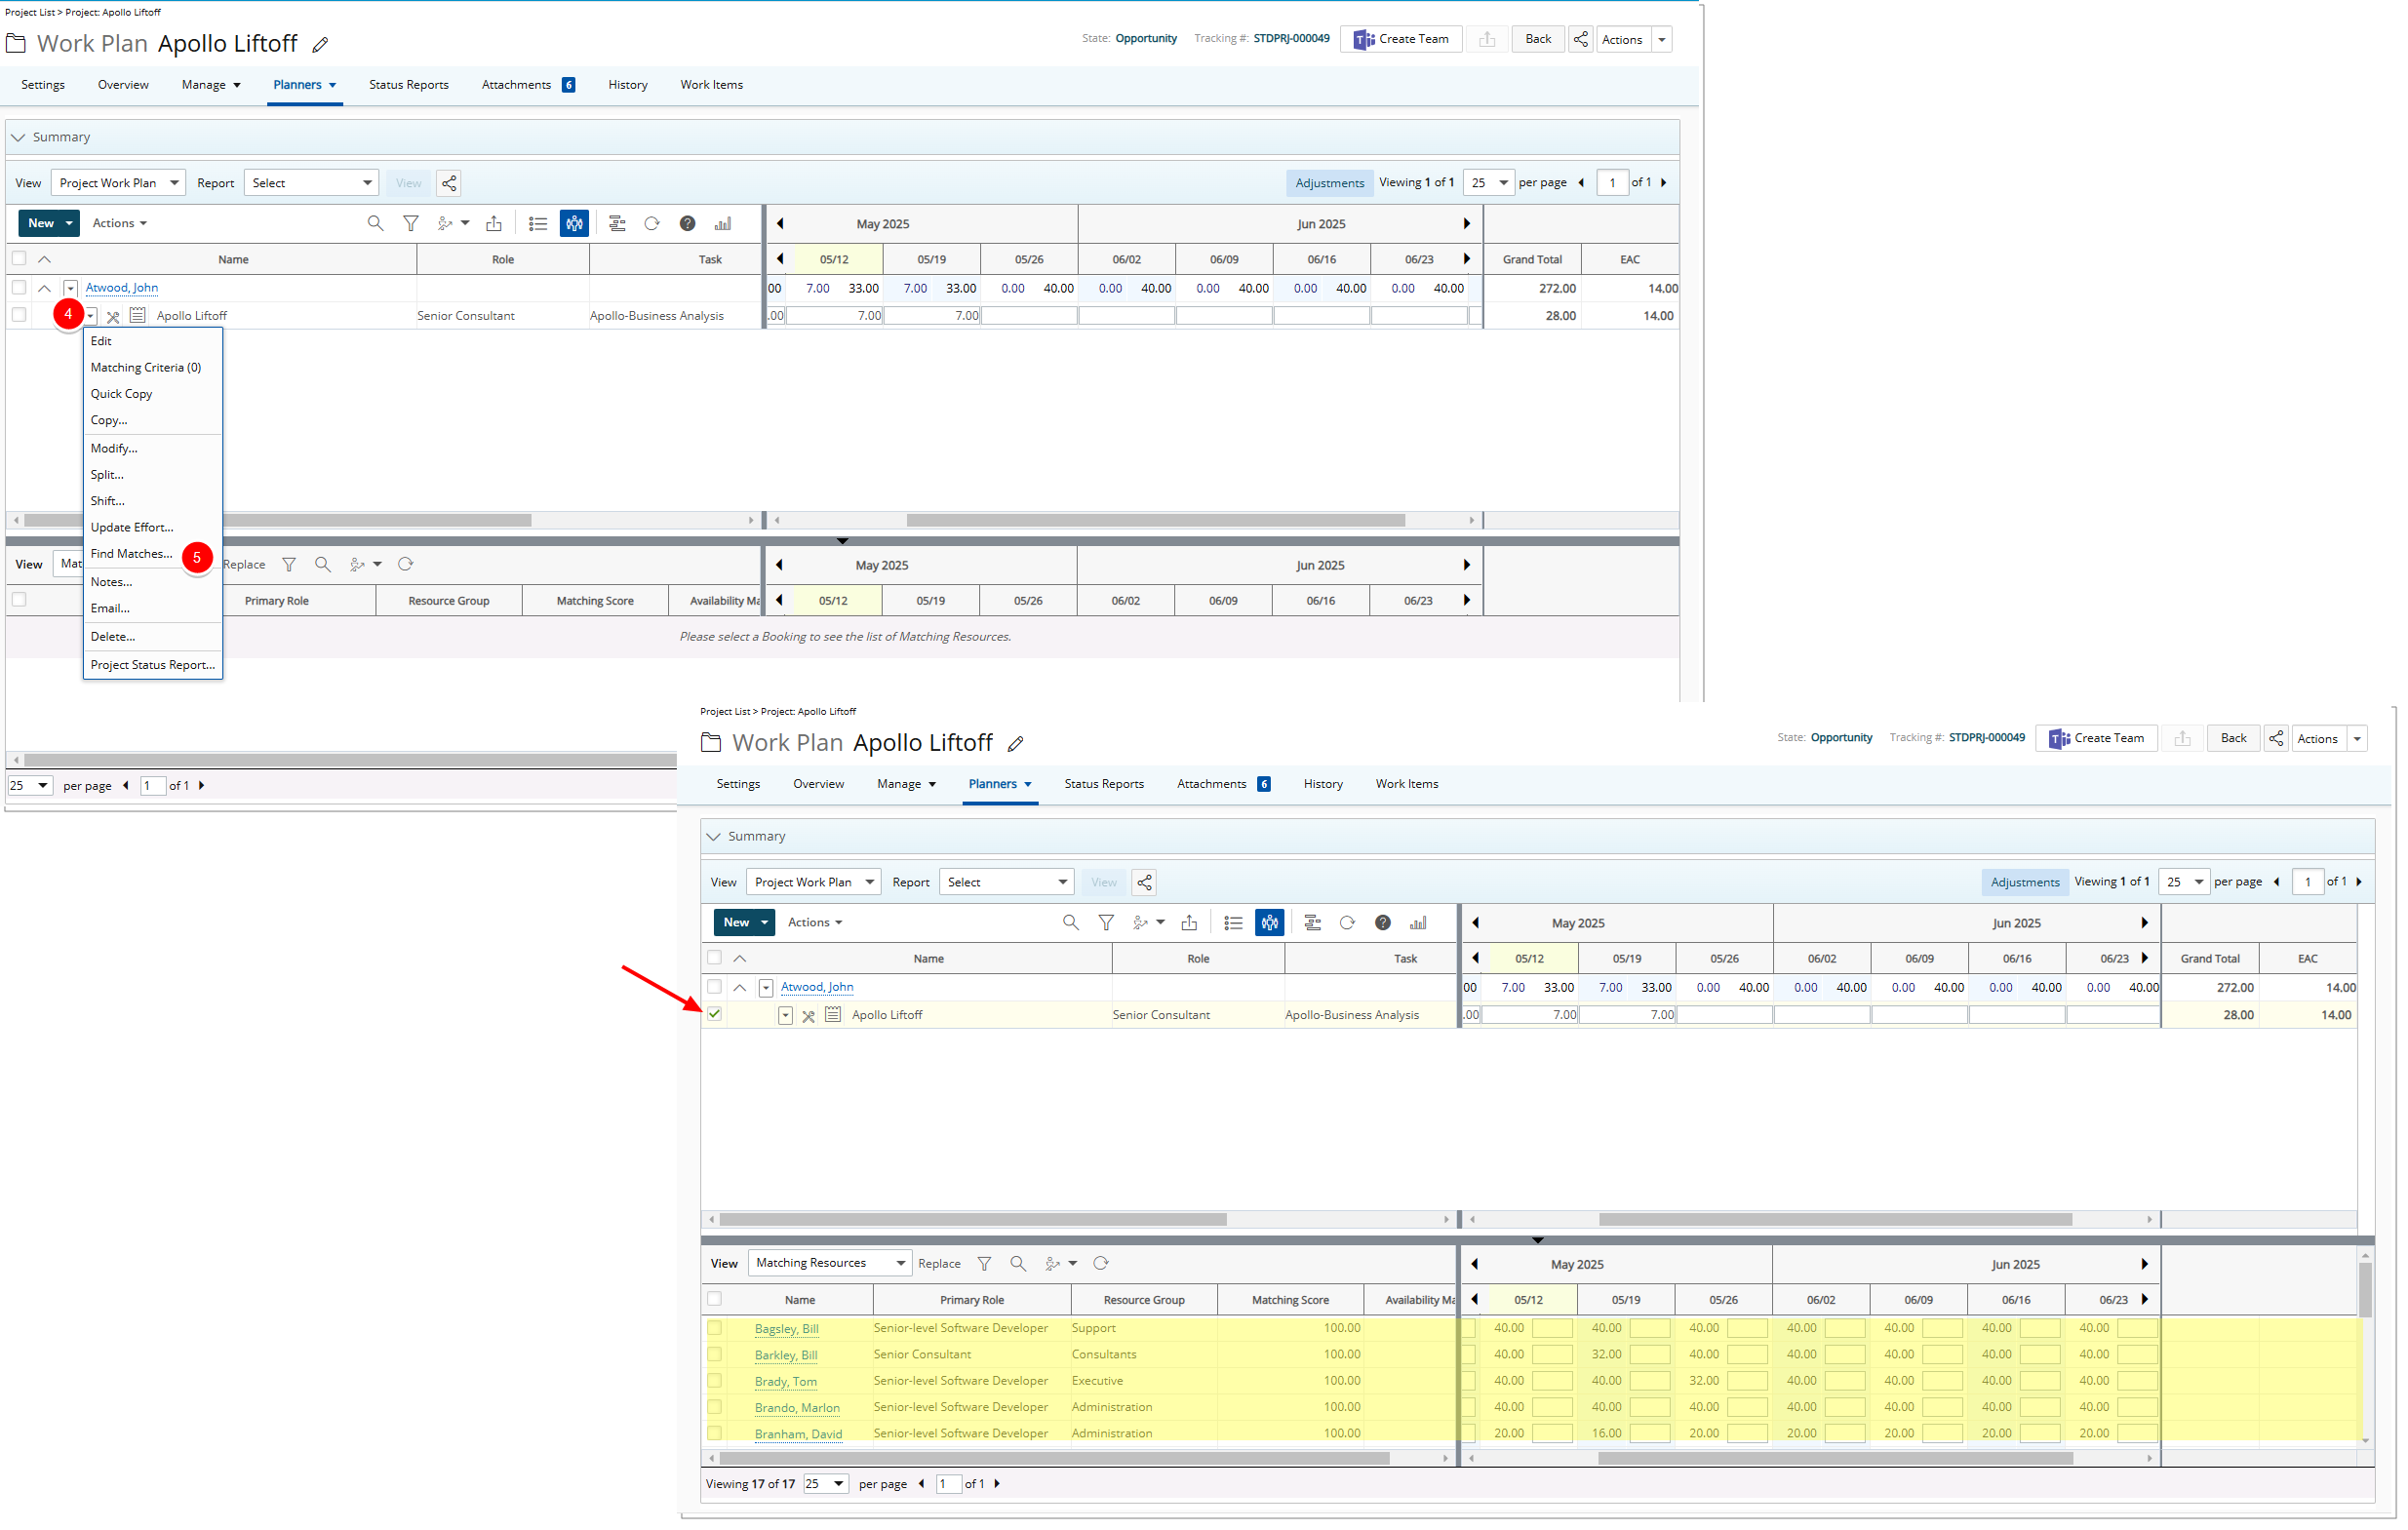The image size is (2408, 1530).
Task: Click search icon in lower Matching Resources toolbar
Action: (1018, 1264)
